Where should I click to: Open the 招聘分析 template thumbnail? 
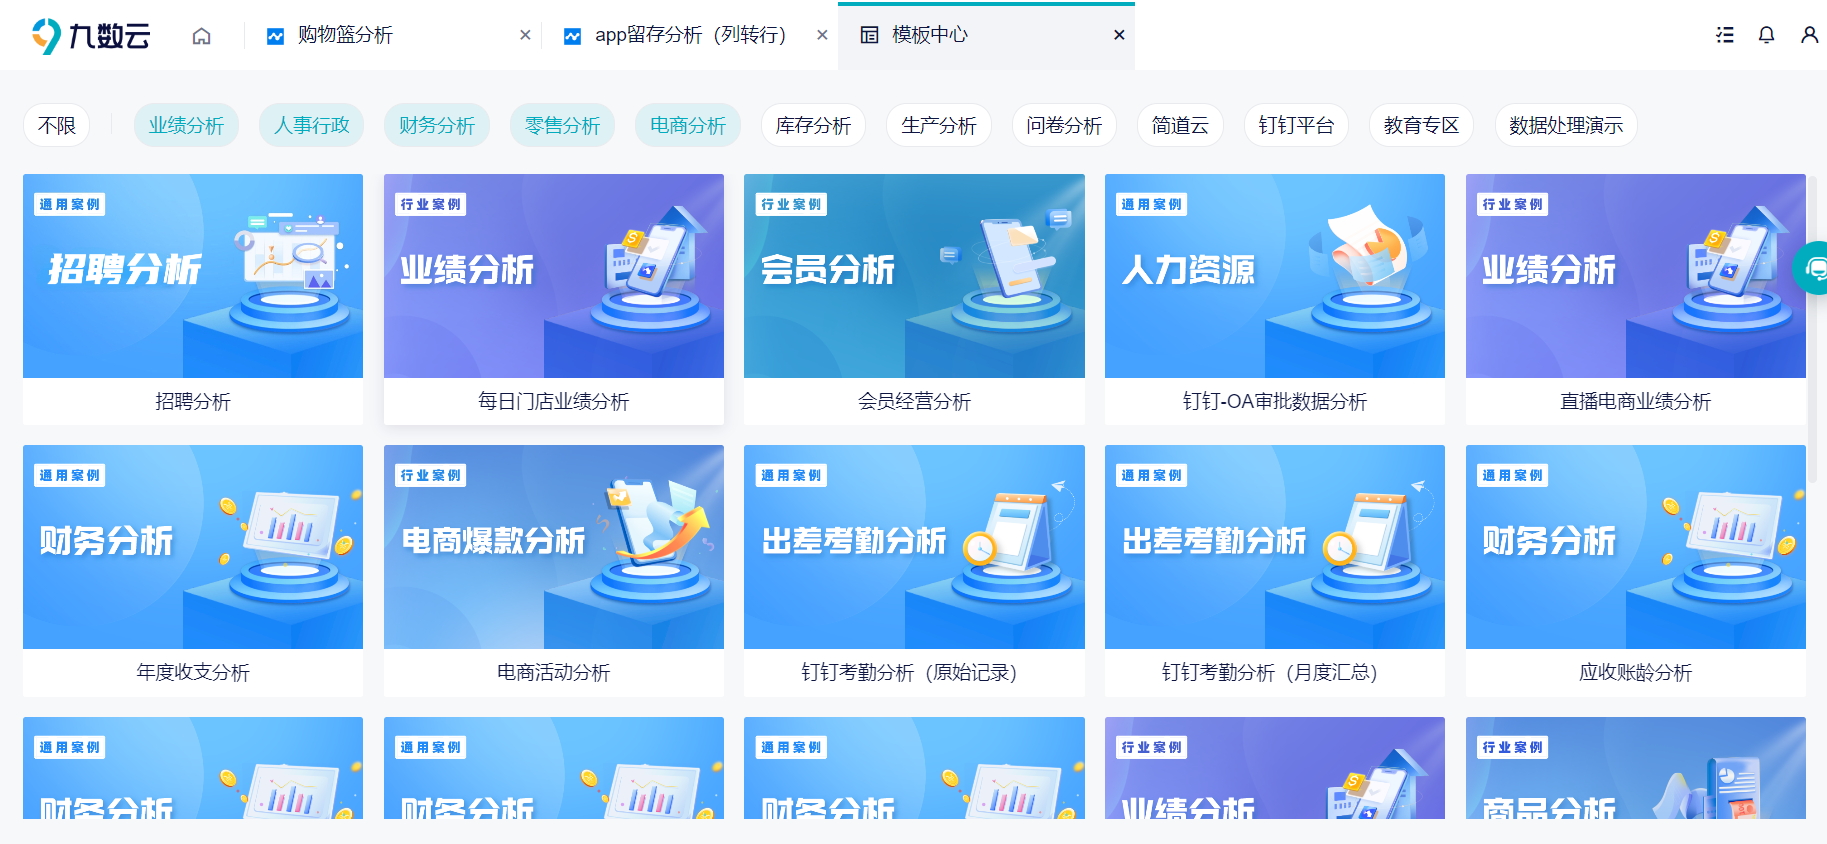pos(193,276)
